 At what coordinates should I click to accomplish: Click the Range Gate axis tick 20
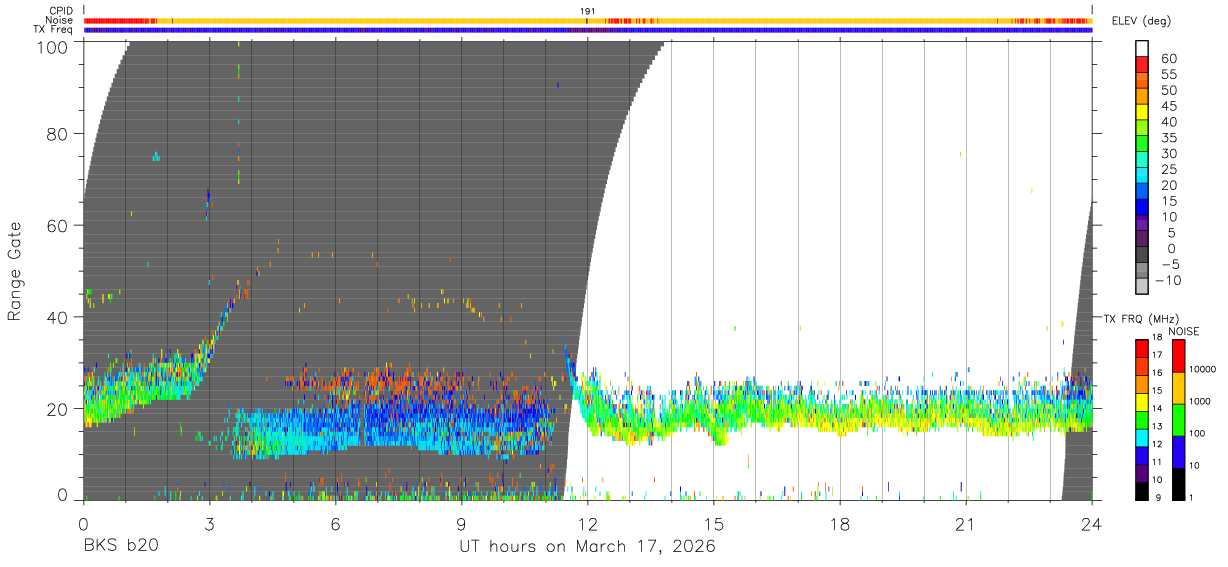(59, 409)
